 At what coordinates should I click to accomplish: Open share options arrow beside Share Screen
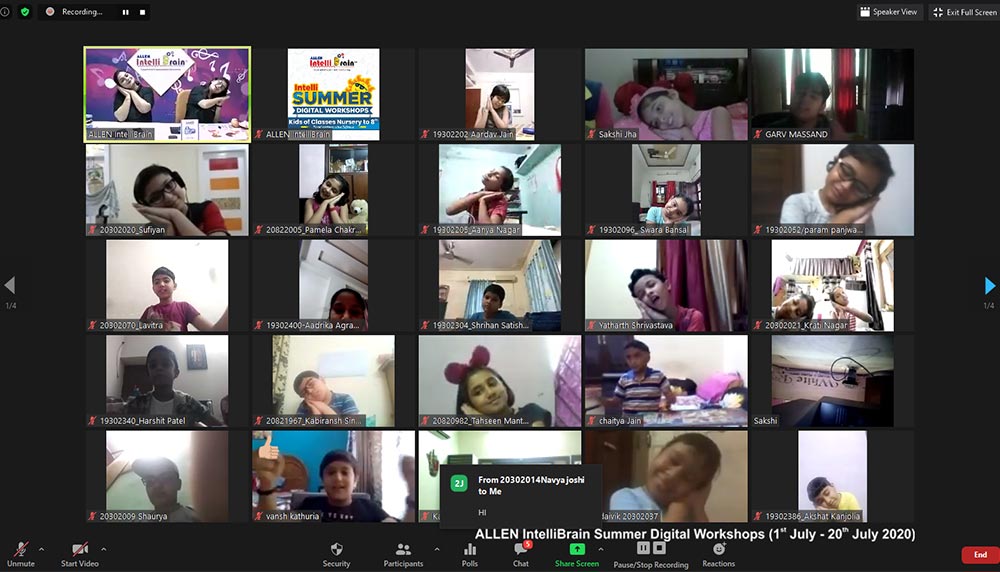pyautogui.click(x=600, y=548)
